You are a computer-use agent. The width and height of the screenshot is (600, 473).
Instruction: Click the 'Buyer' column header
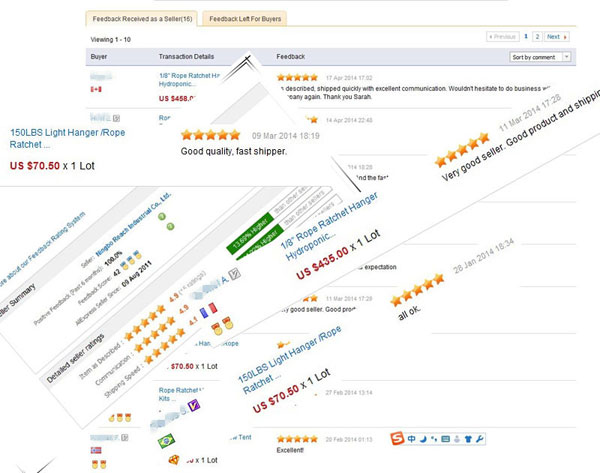tap(99, 57)
